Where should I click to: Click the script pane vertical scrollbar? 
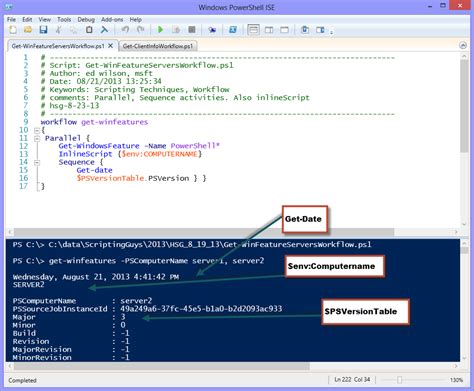coord(464,107)
